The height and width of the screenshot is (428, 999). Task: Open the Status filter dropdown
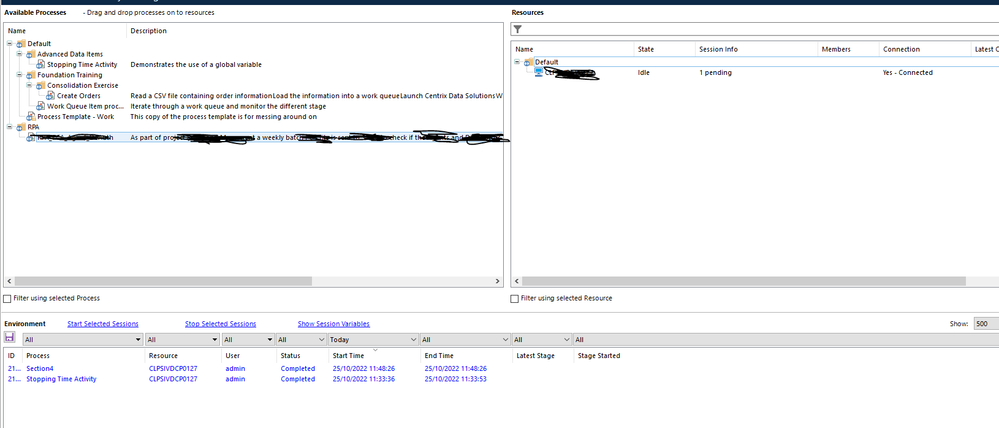[x=322, y=340]
